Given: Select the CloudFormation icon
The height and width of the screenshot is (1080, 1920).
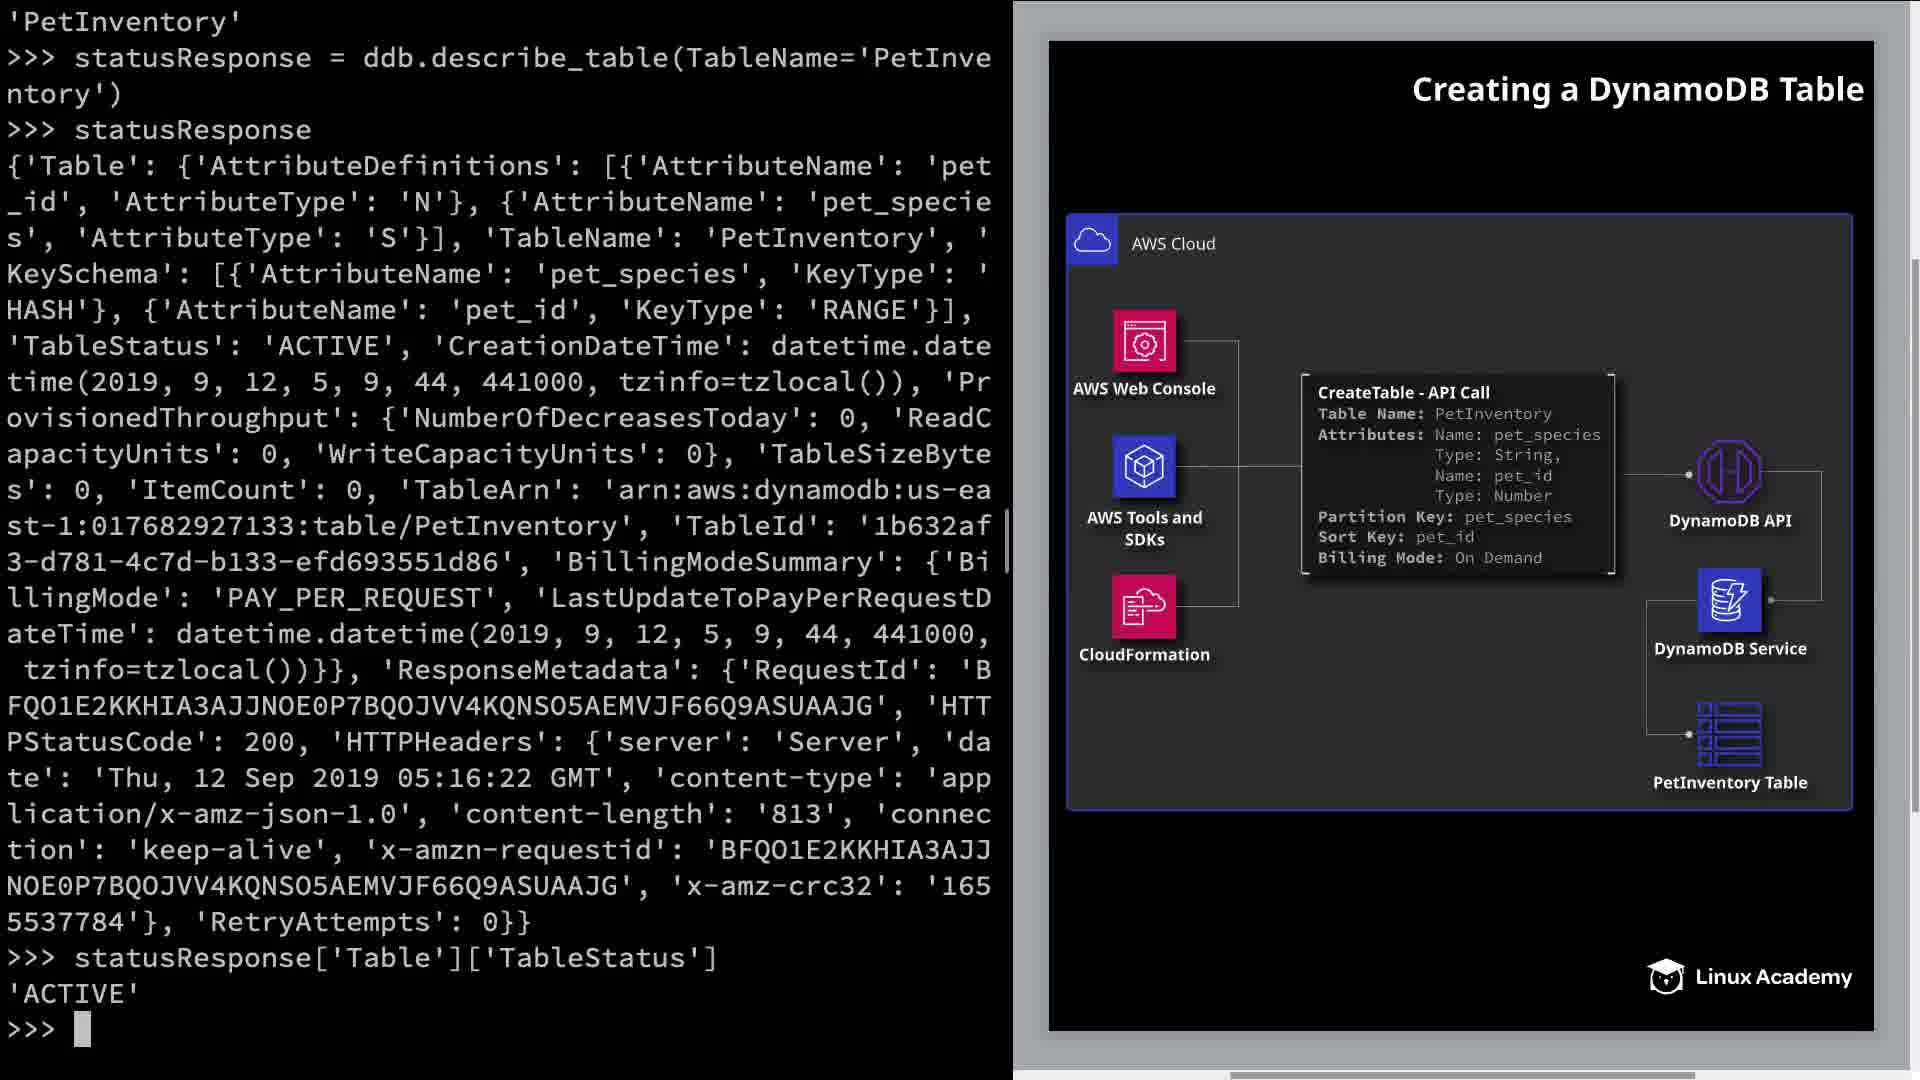Looking at the screenshot, I should click(1144, 605).
